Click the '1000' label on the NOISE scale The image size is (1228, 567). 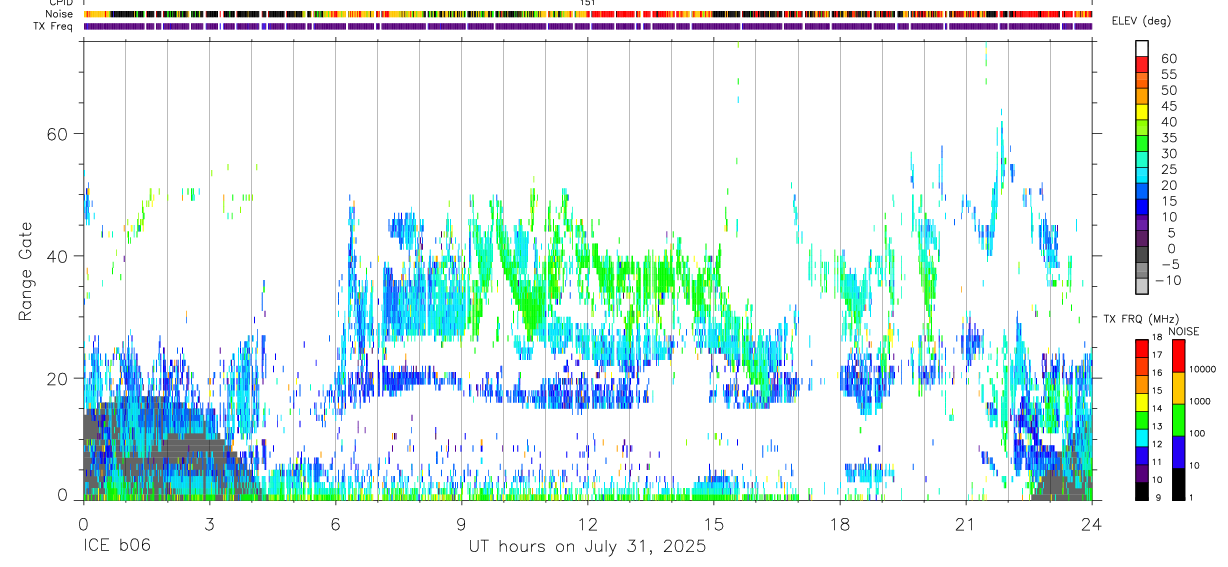point(1200,402)
